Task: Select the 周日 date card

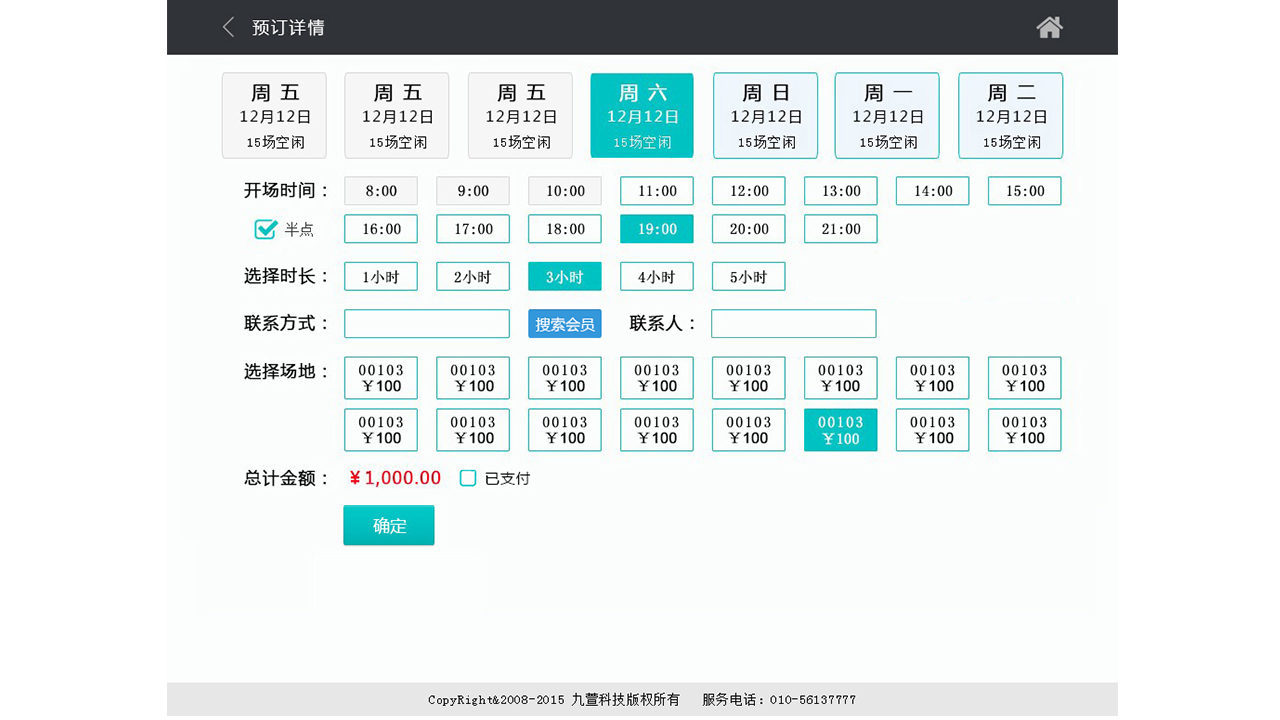Action: 765,115
